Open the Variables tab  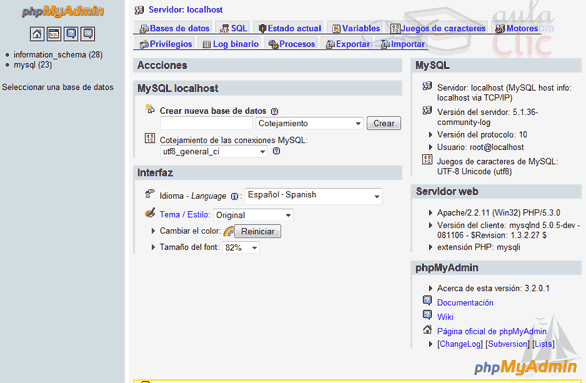[356, 28]
